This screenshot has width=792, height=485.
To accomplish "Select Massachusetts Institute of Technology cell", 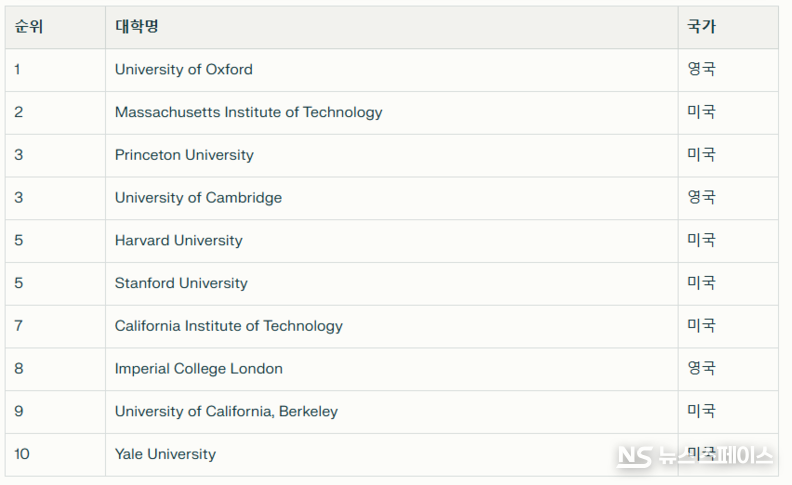I will tap(248, 112).
